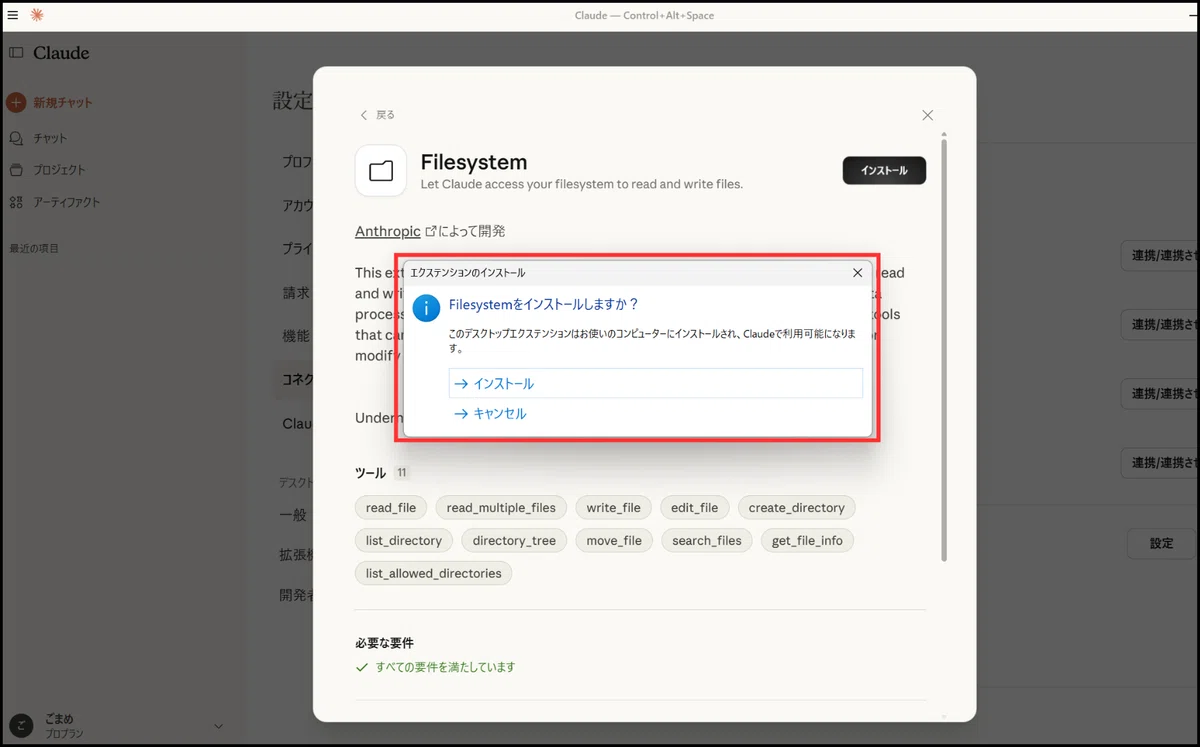
Task: Confirm インストール in the install dialog
Action: pos(656,383)
